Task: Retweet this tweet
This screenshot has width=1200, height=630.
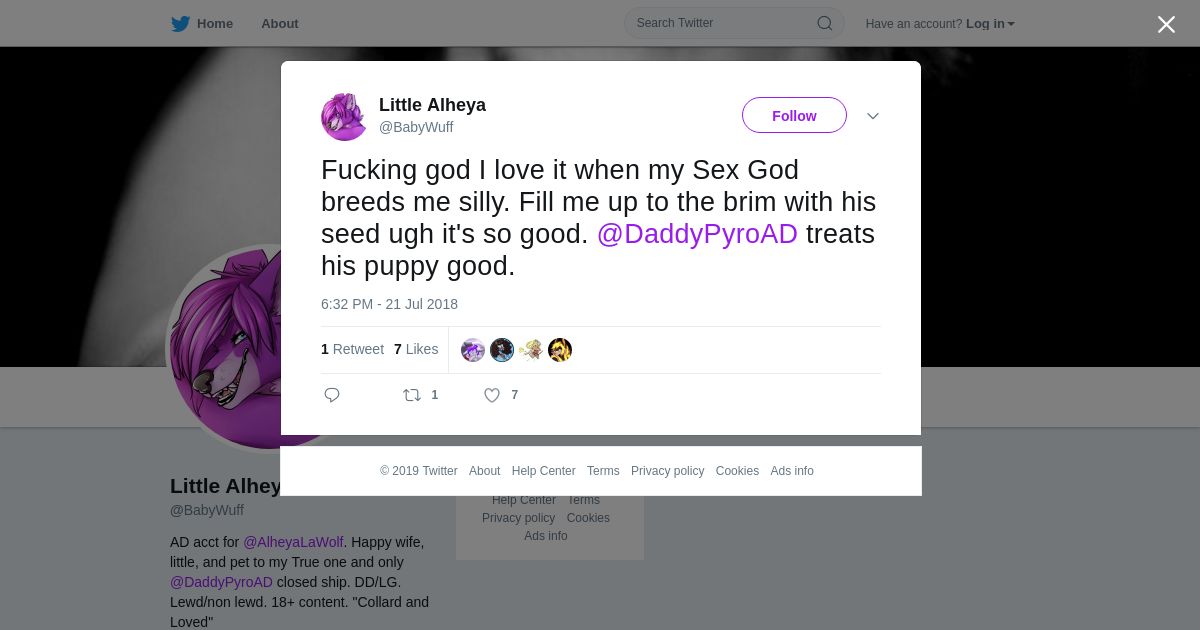Action: click(x=412, y=395)
